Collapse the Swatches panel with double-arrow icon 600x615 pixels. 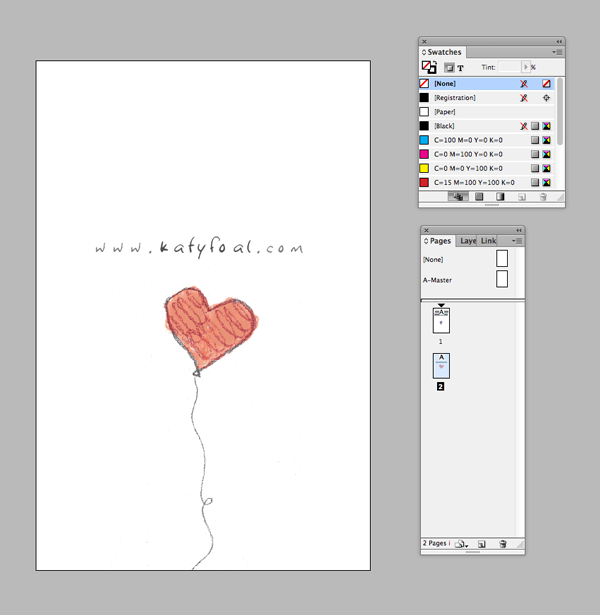(559, 41)
